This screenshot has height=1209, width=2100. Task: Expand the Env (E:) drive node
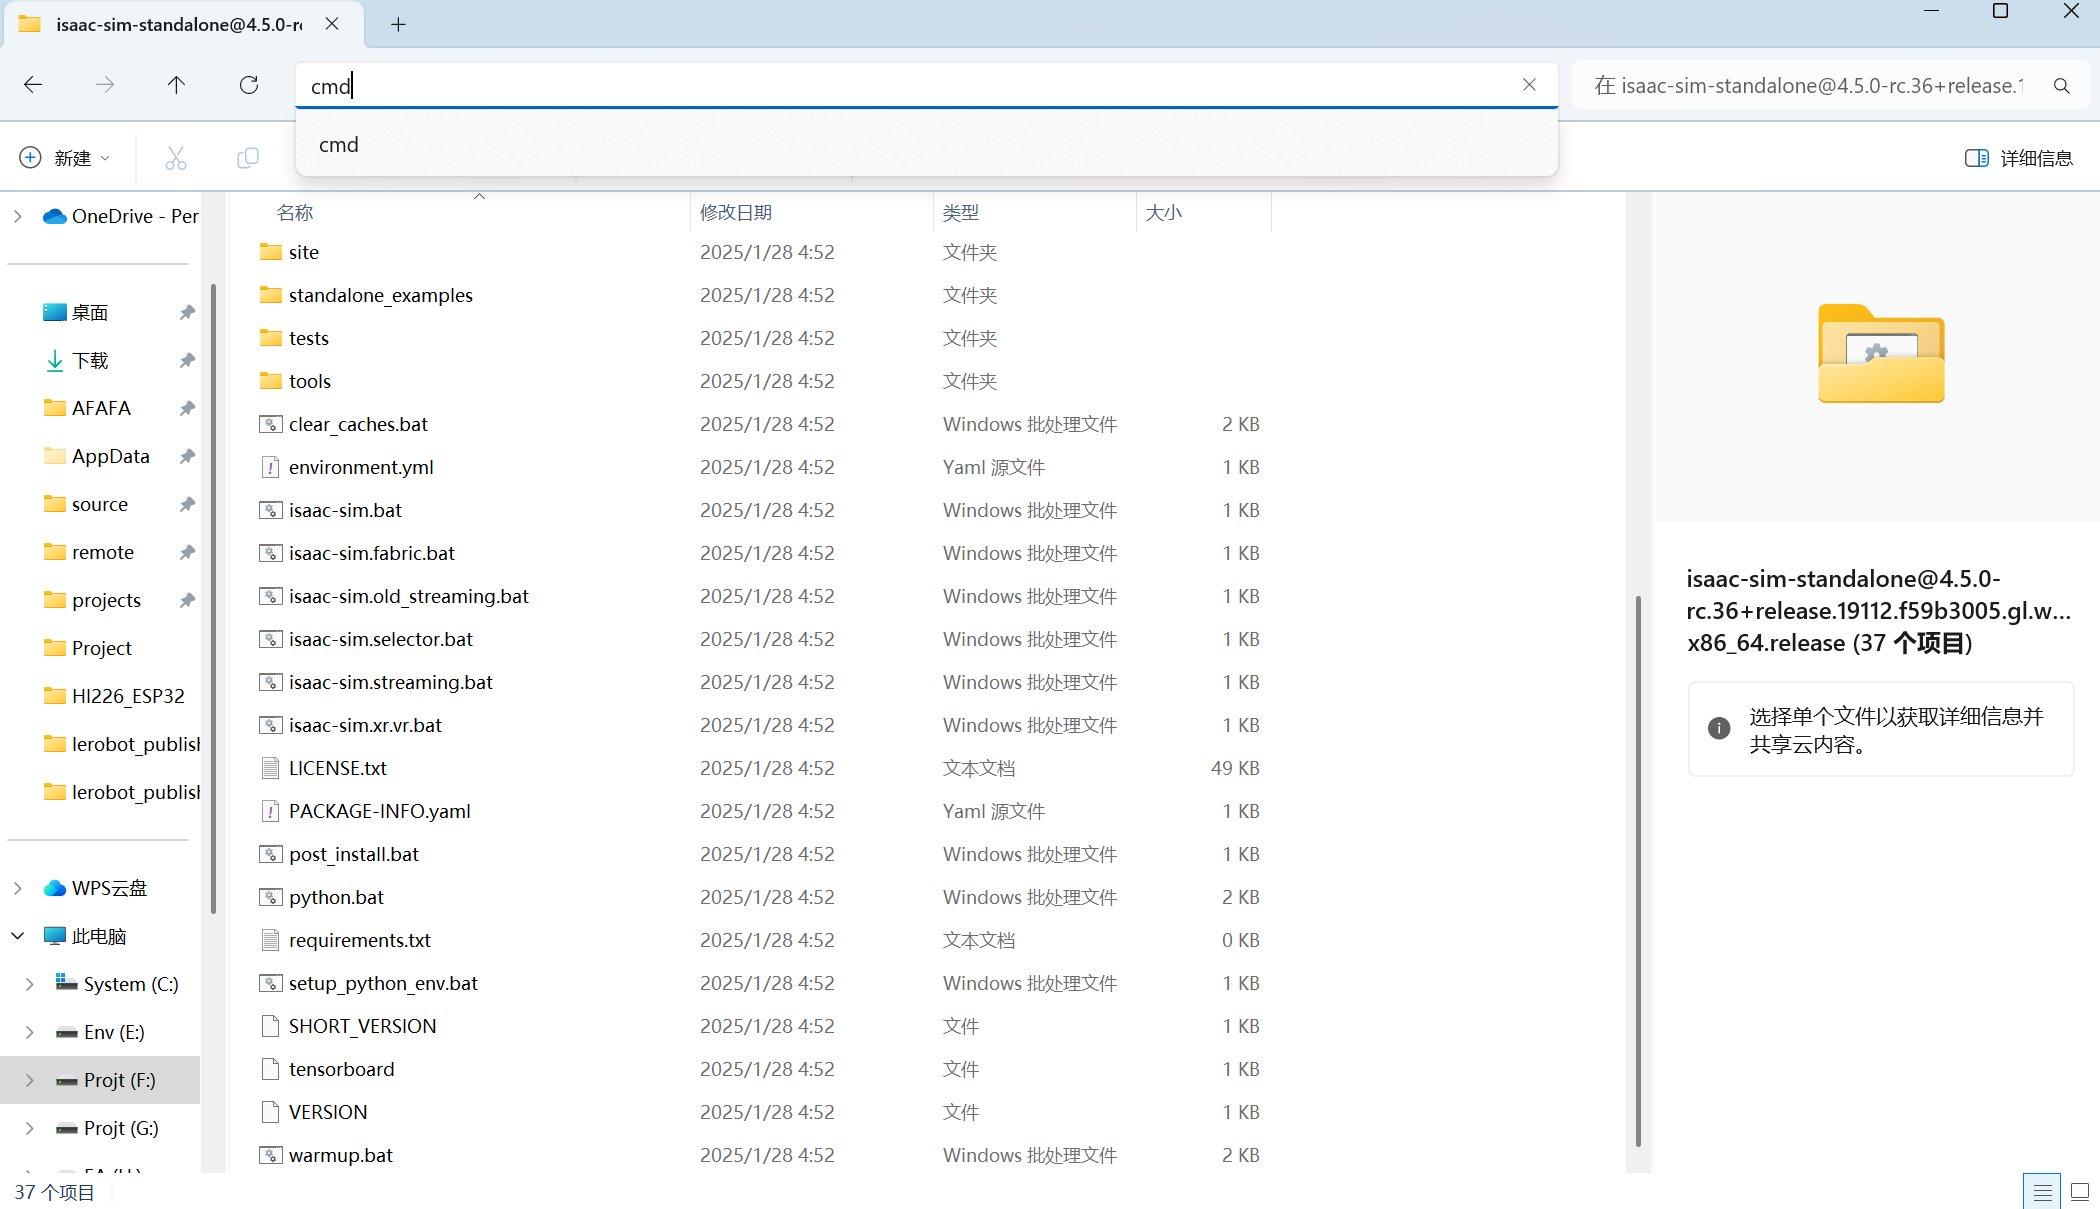(x=29, y=1032)
